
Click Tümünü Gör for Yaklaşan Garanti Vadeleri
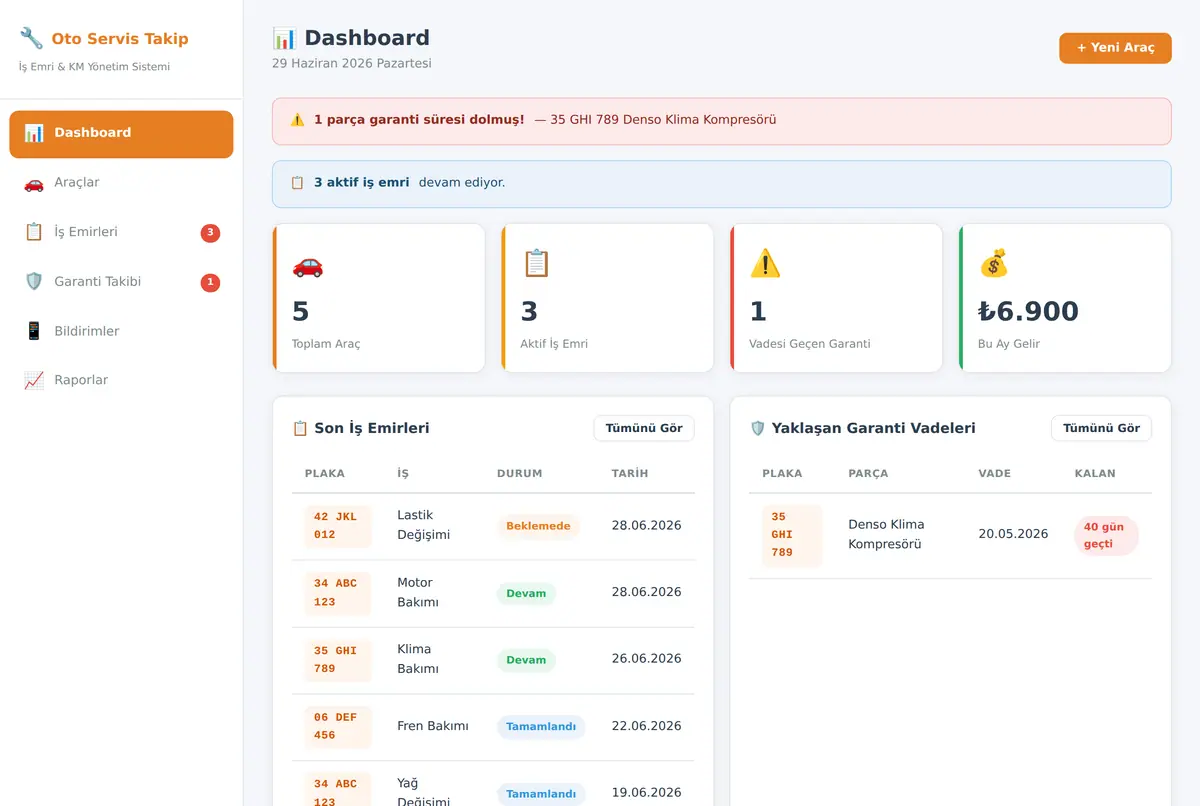(x=1101, y=428)
